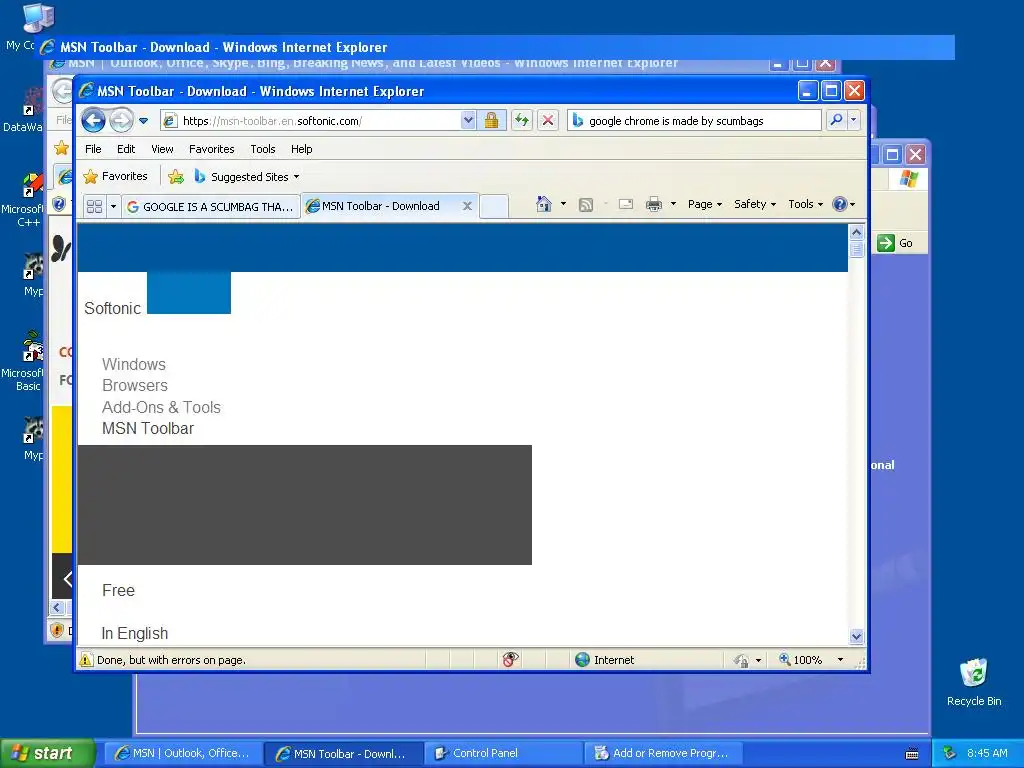
Task: Open the Safety command menu
Action: click(755, 204)
